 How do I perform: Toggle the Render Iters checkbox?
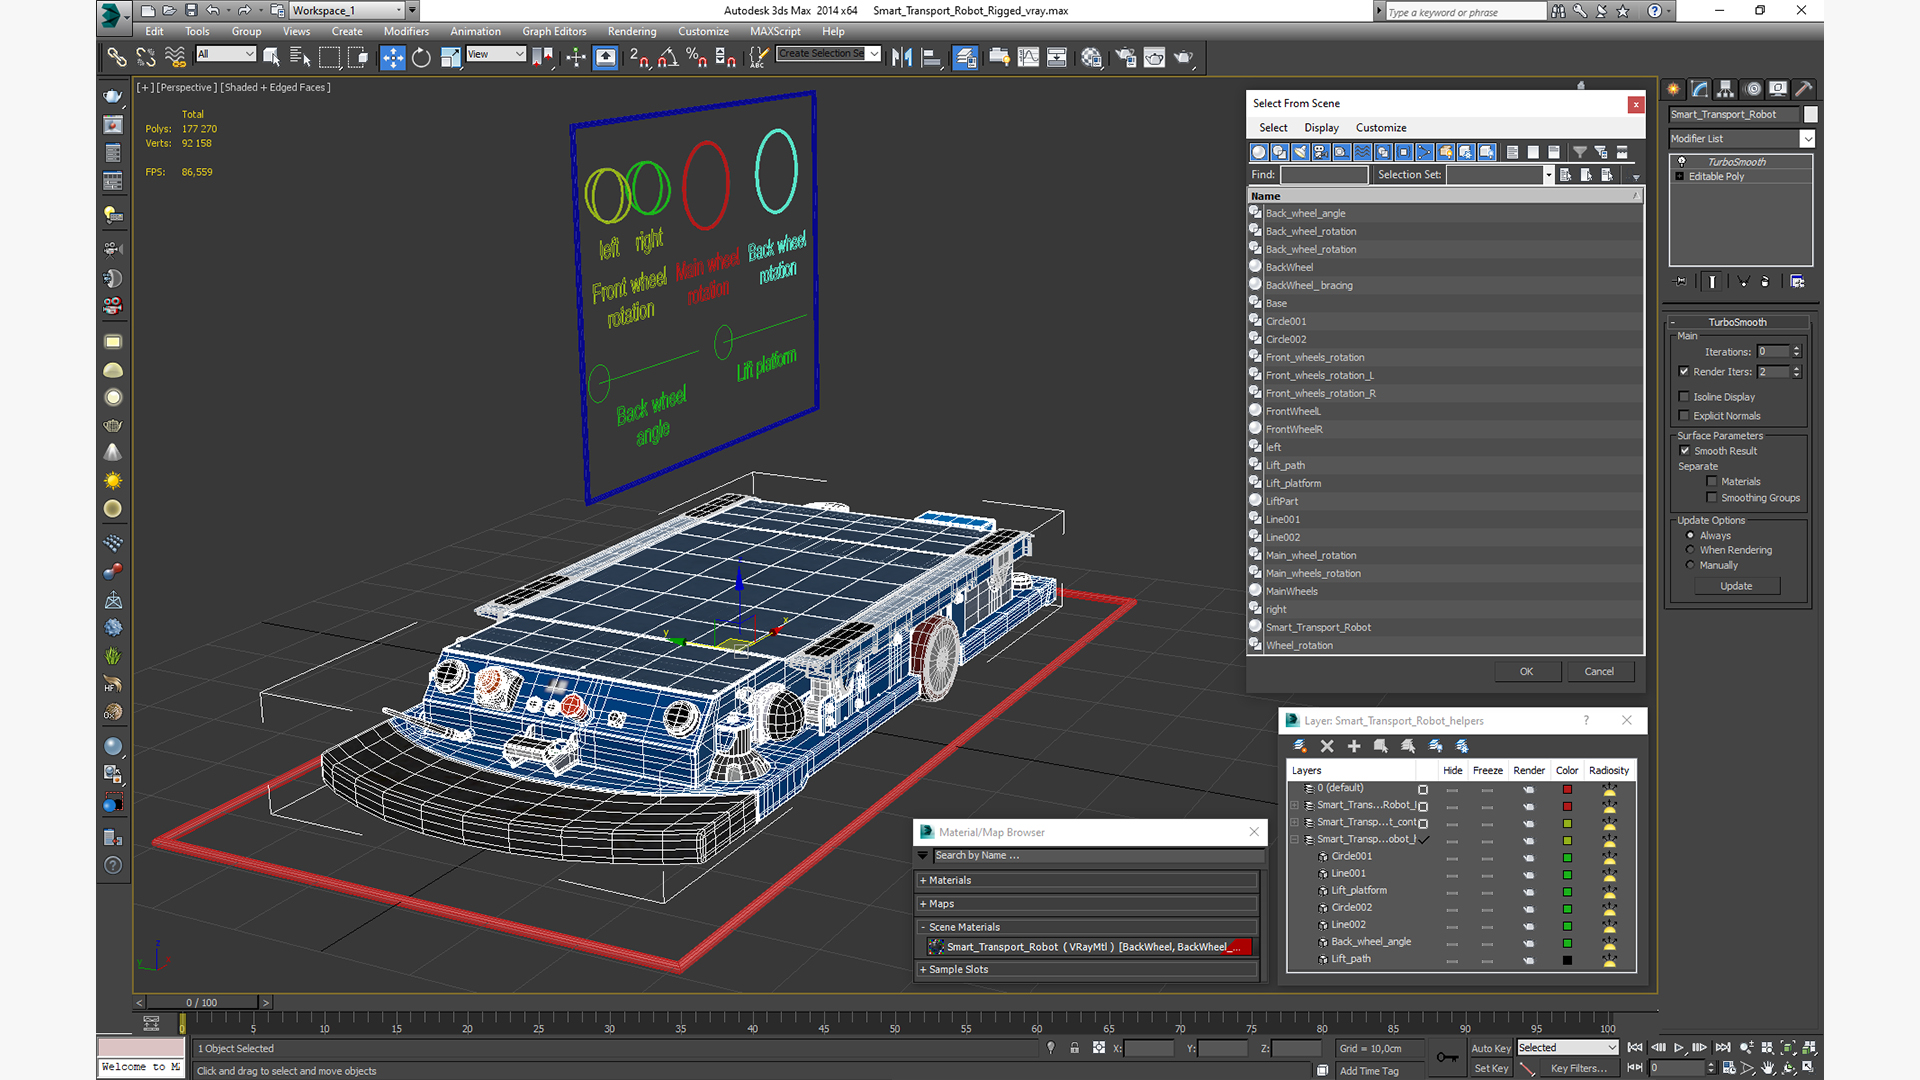tap(1684, 372)
